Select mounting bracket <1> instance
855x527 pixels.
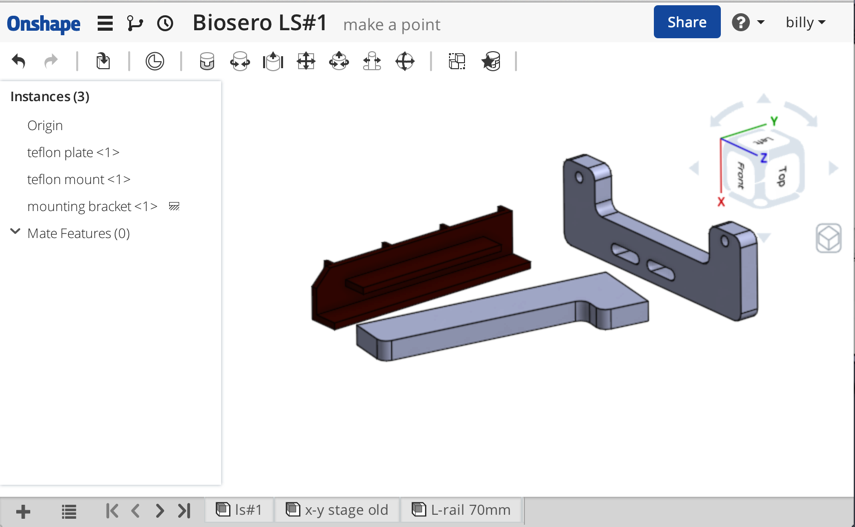click(92, 206)
